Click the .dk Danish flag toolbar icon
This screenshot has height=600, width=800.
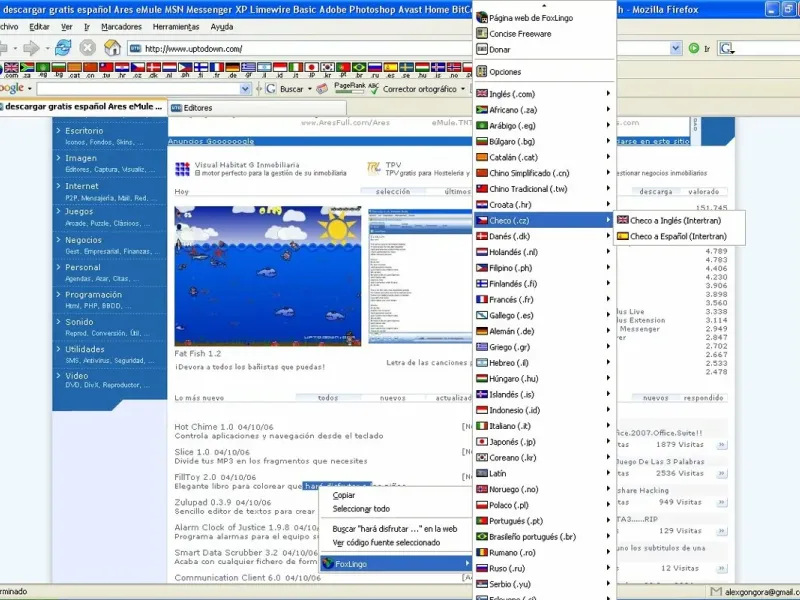(154, 68)
